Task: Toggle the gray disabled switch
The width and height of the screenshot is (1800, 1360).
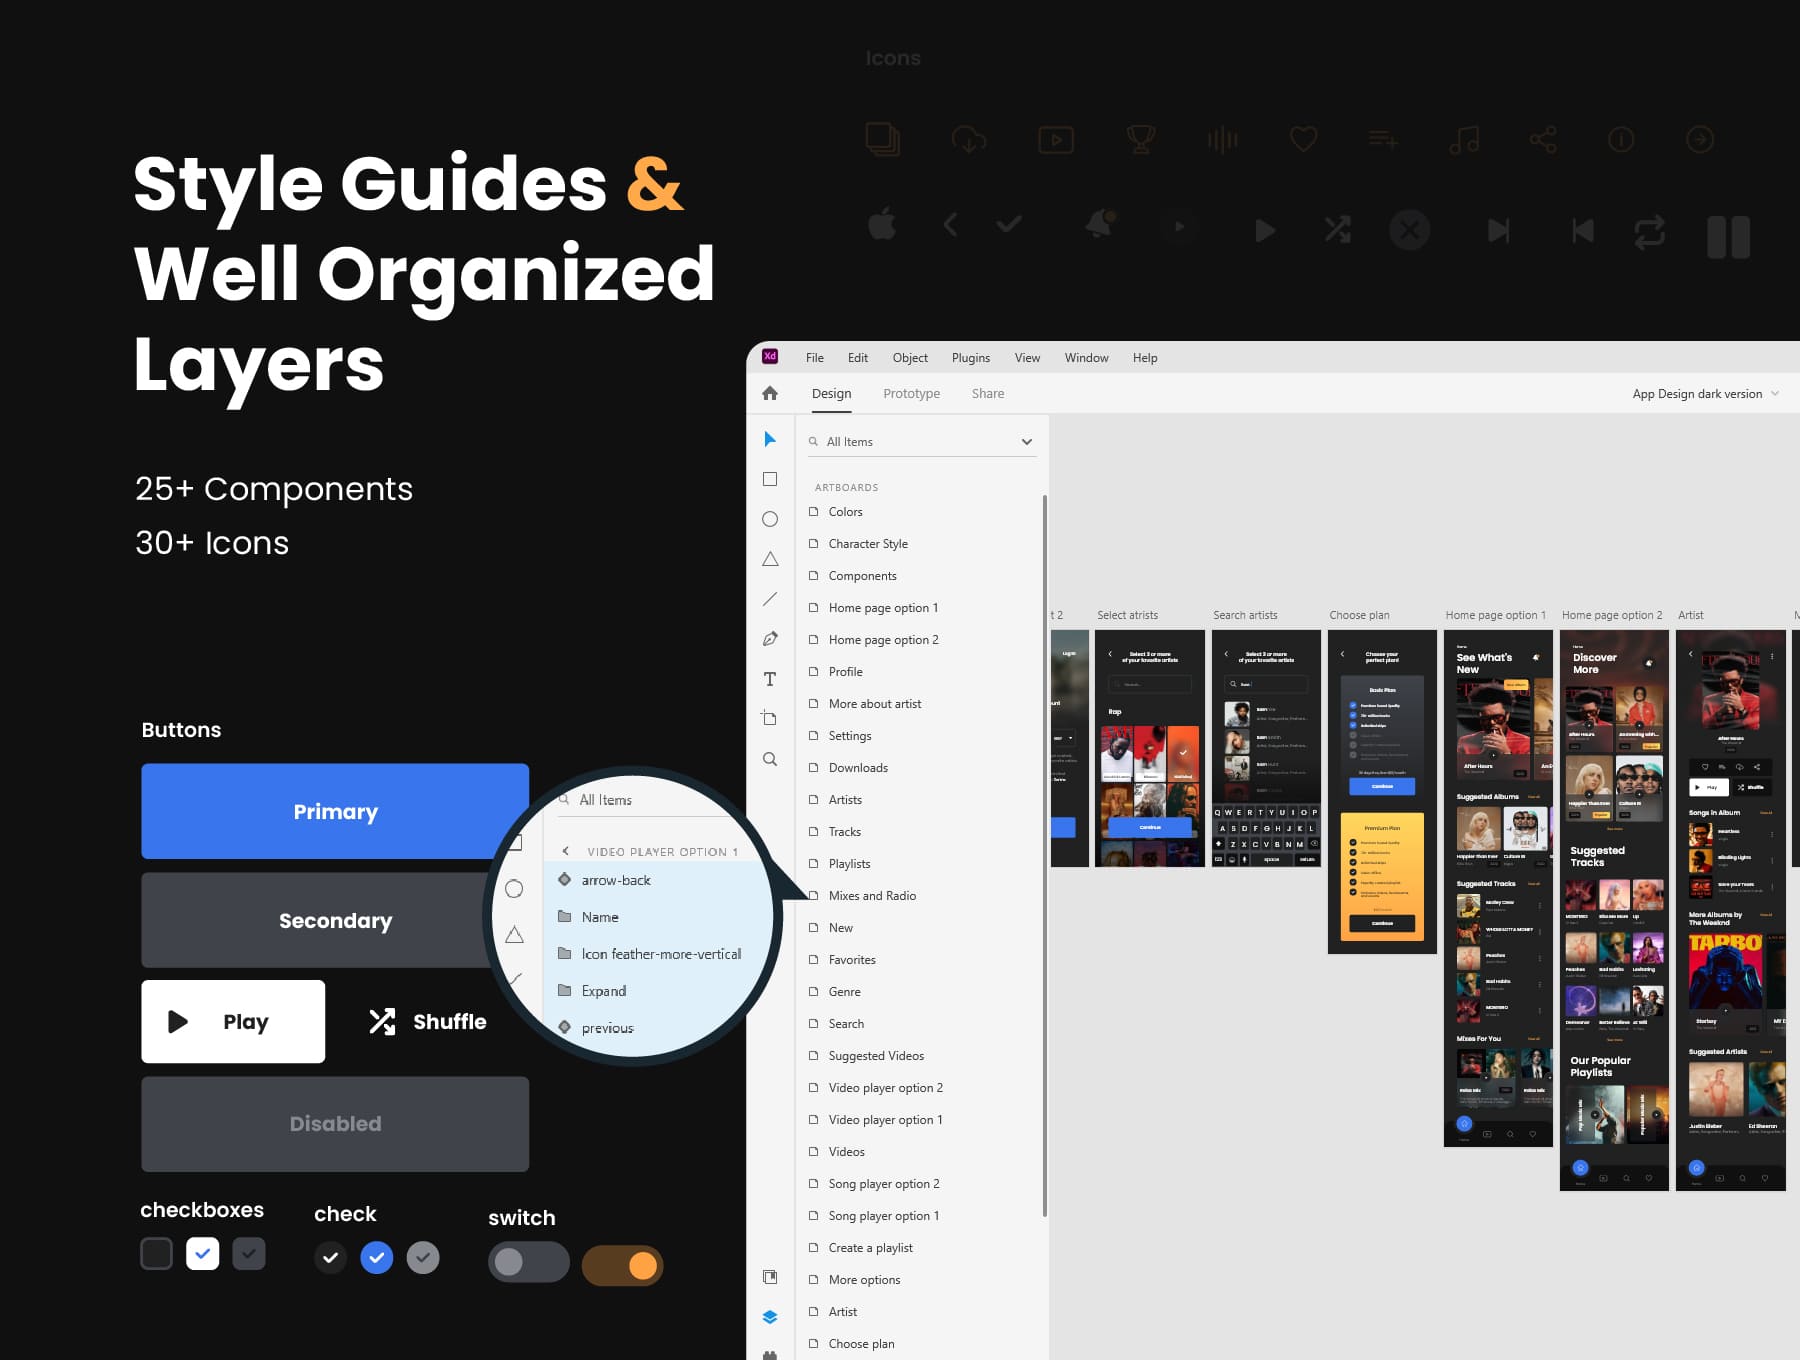Action: coord(528,1262)
